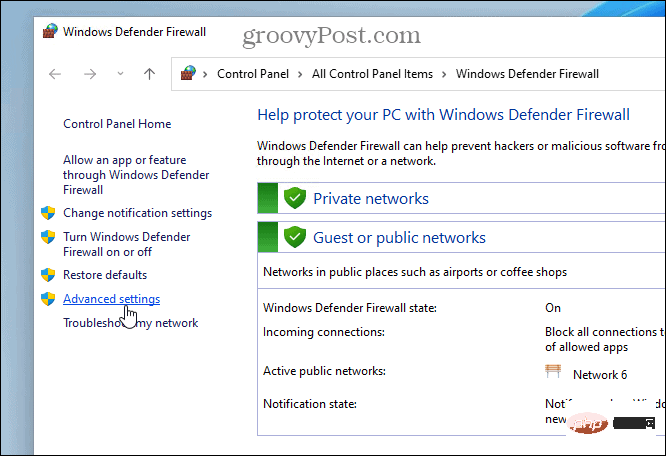The height and width of the screenshot is (456, 666).
Task: Click the Help protect your PC heading
Action: click(x=443, y=115)
